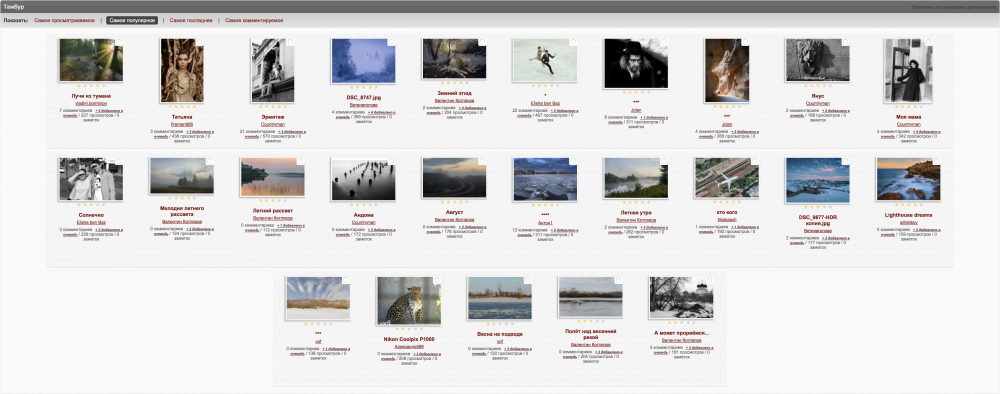Viewport: 1000px width, 394px height.
Task: Open author 'fireman666' profile link
Action: pyautogui.click(x=182, y=124)
